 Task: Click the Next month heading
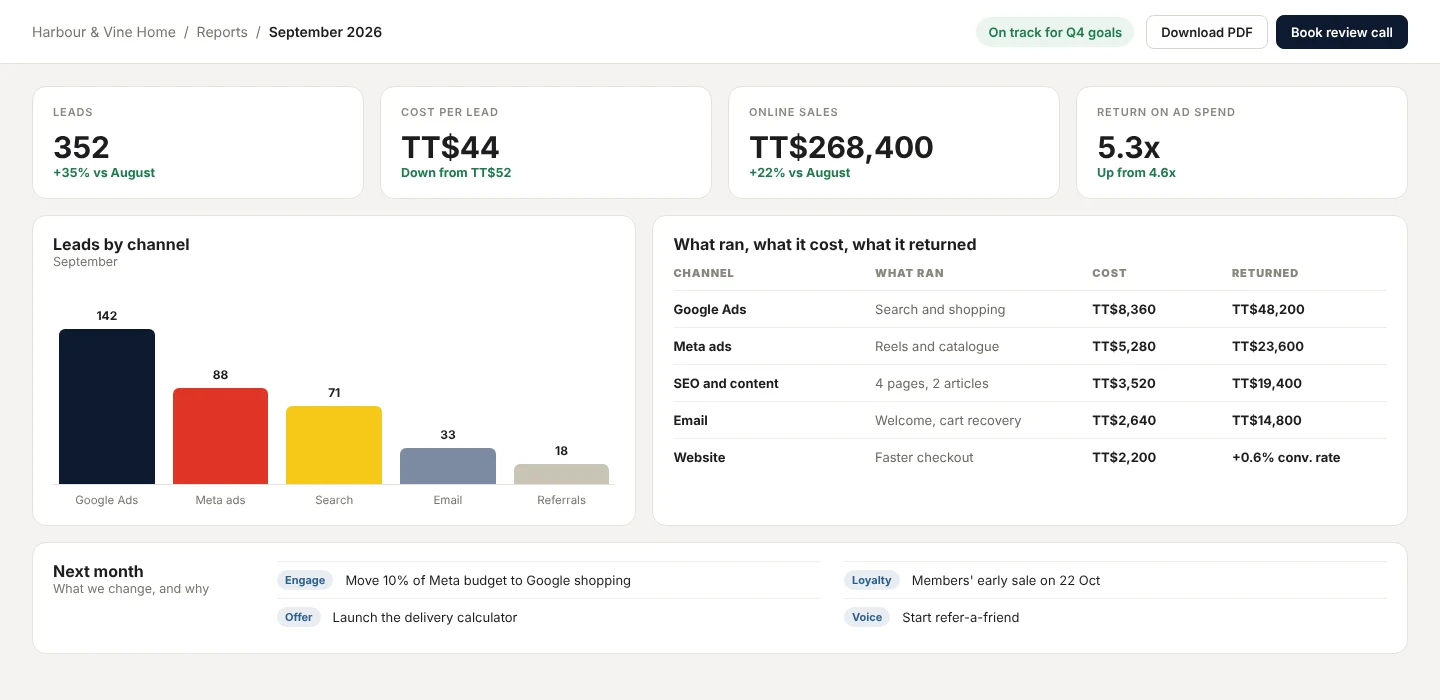98,571
